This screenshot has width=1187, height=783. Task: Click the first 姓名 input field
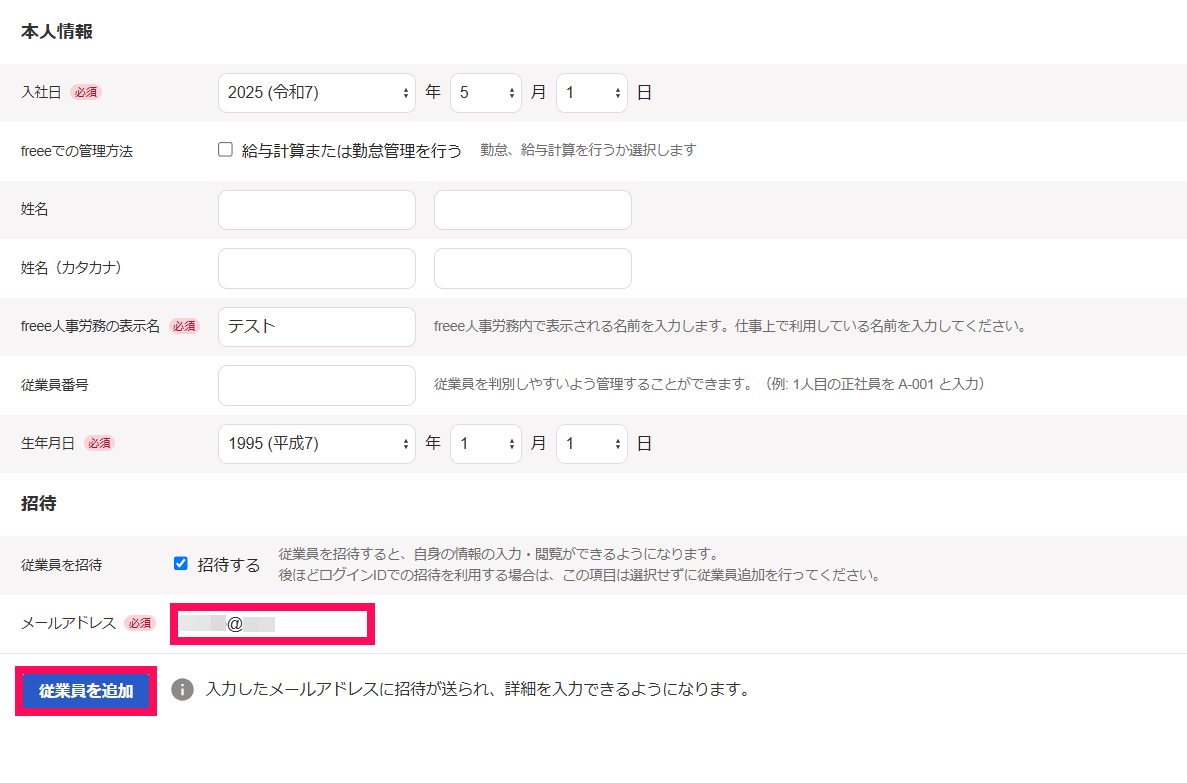pyautogui.click(x=316, y=210)
